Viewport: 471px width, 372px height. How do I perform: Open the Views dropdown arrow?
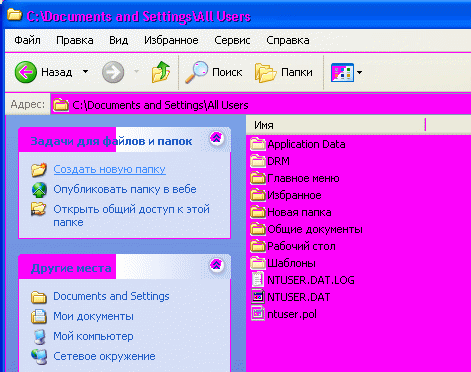(x=360, y=72)
